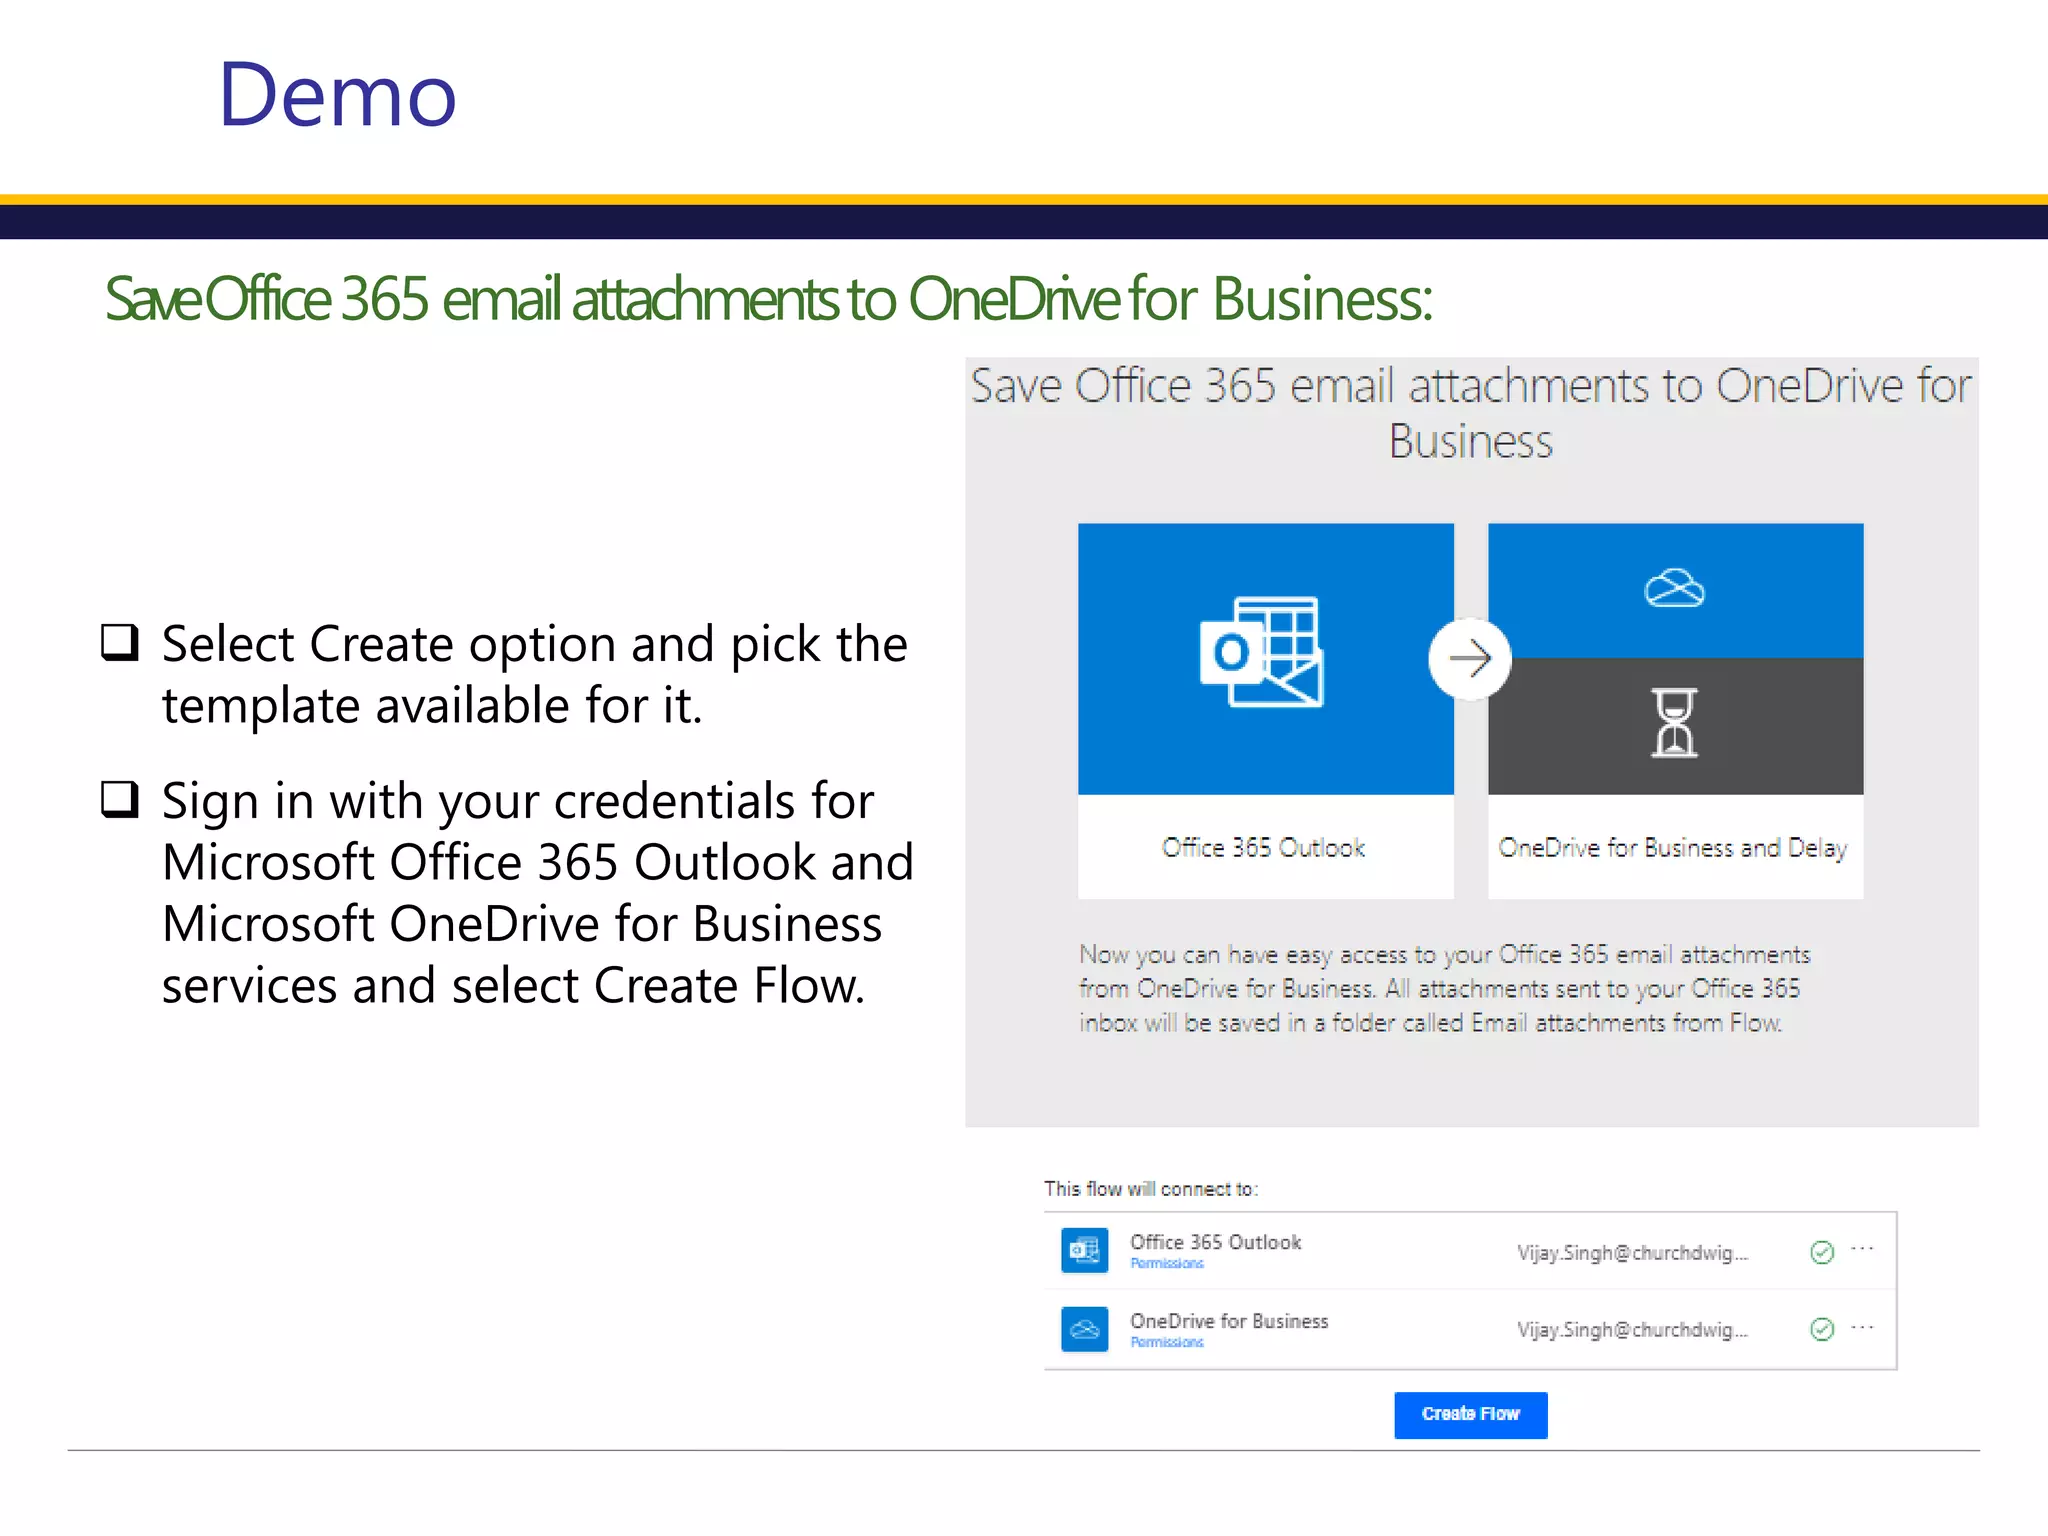Click the small OneDrive icon in connections list

point(1085,1329)
